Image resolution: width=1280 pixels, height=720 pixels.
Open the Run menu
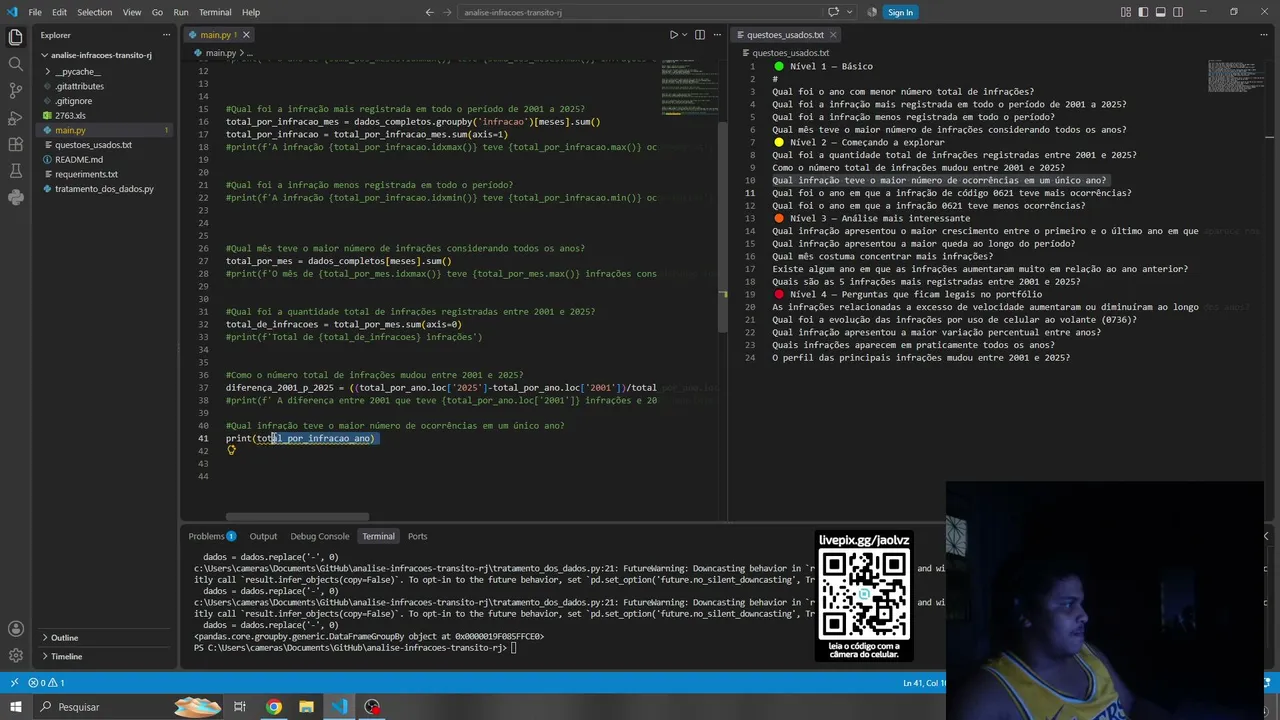point(181,12)
